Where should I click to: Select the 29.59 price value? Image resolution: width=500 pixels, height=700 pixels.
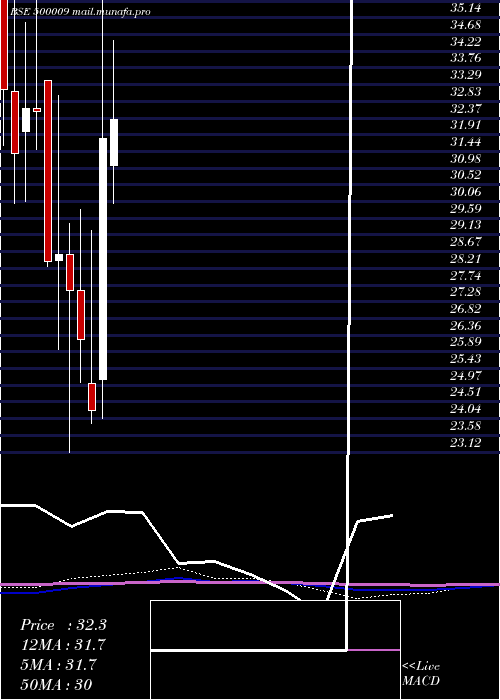point(466,208)
